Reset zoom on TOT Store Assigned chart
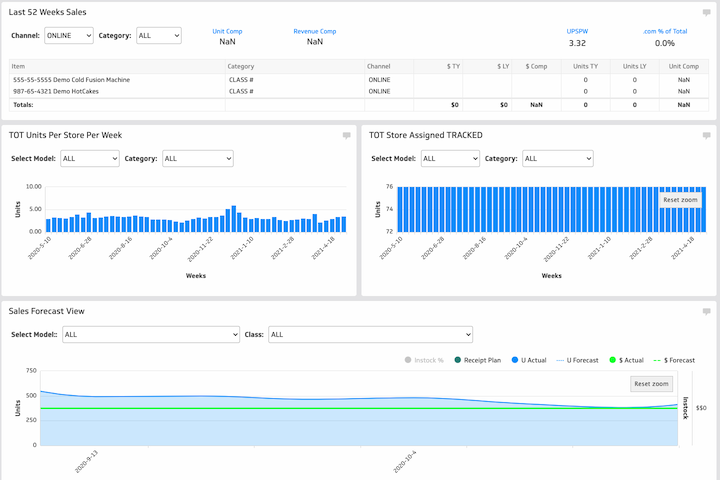720x480 pixels. point(680,200)
